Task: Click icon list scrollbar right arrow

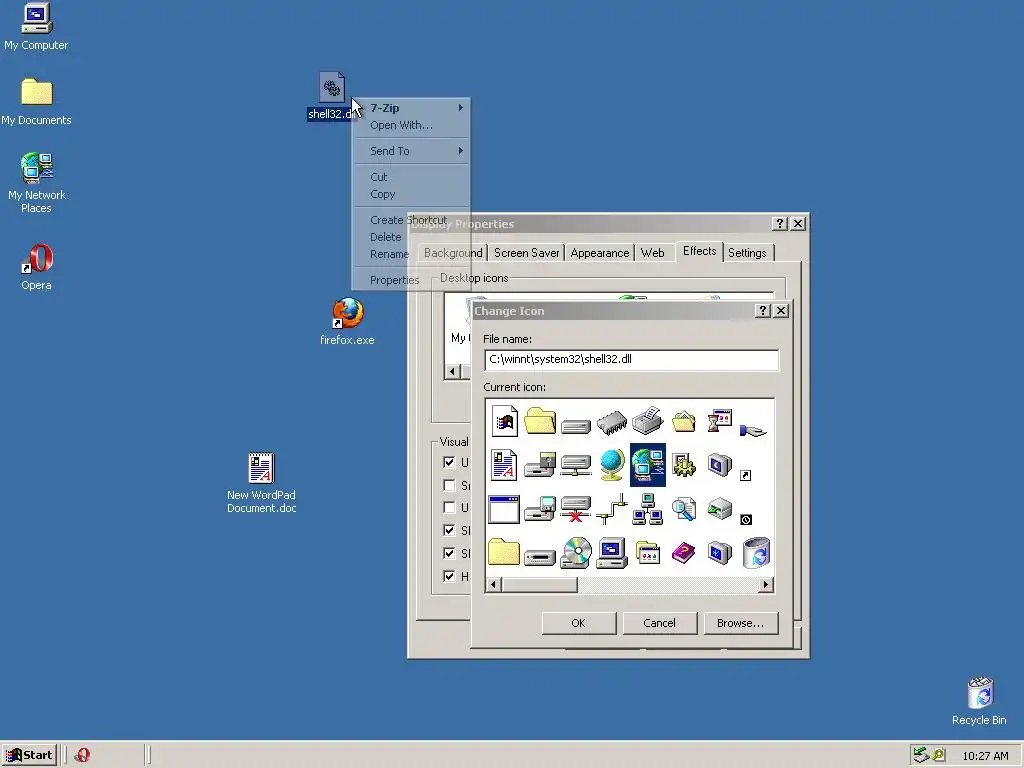Action: pyautogui.click(x=766, y=584)
